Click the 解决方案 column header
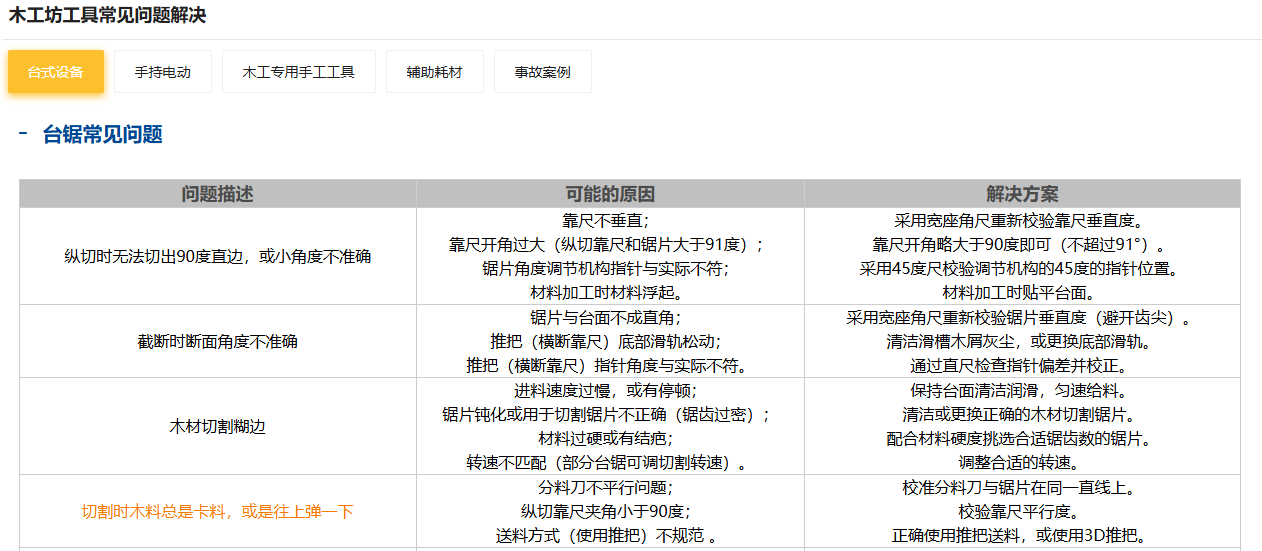Viewport: 1262px width, 551px height. (1021, 194)
